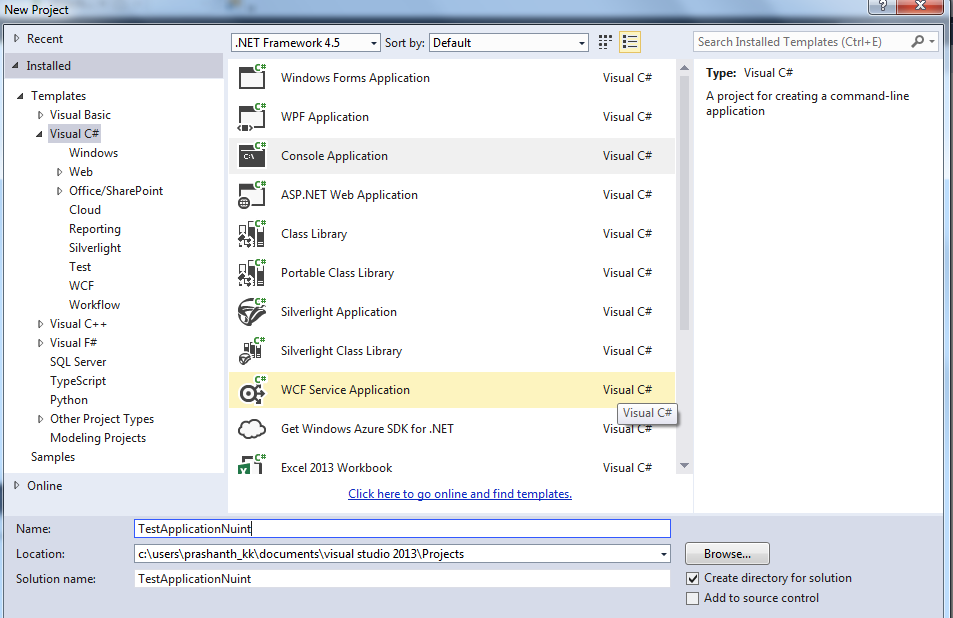Select the "Excel 2013 Workbook" row text

336,468
